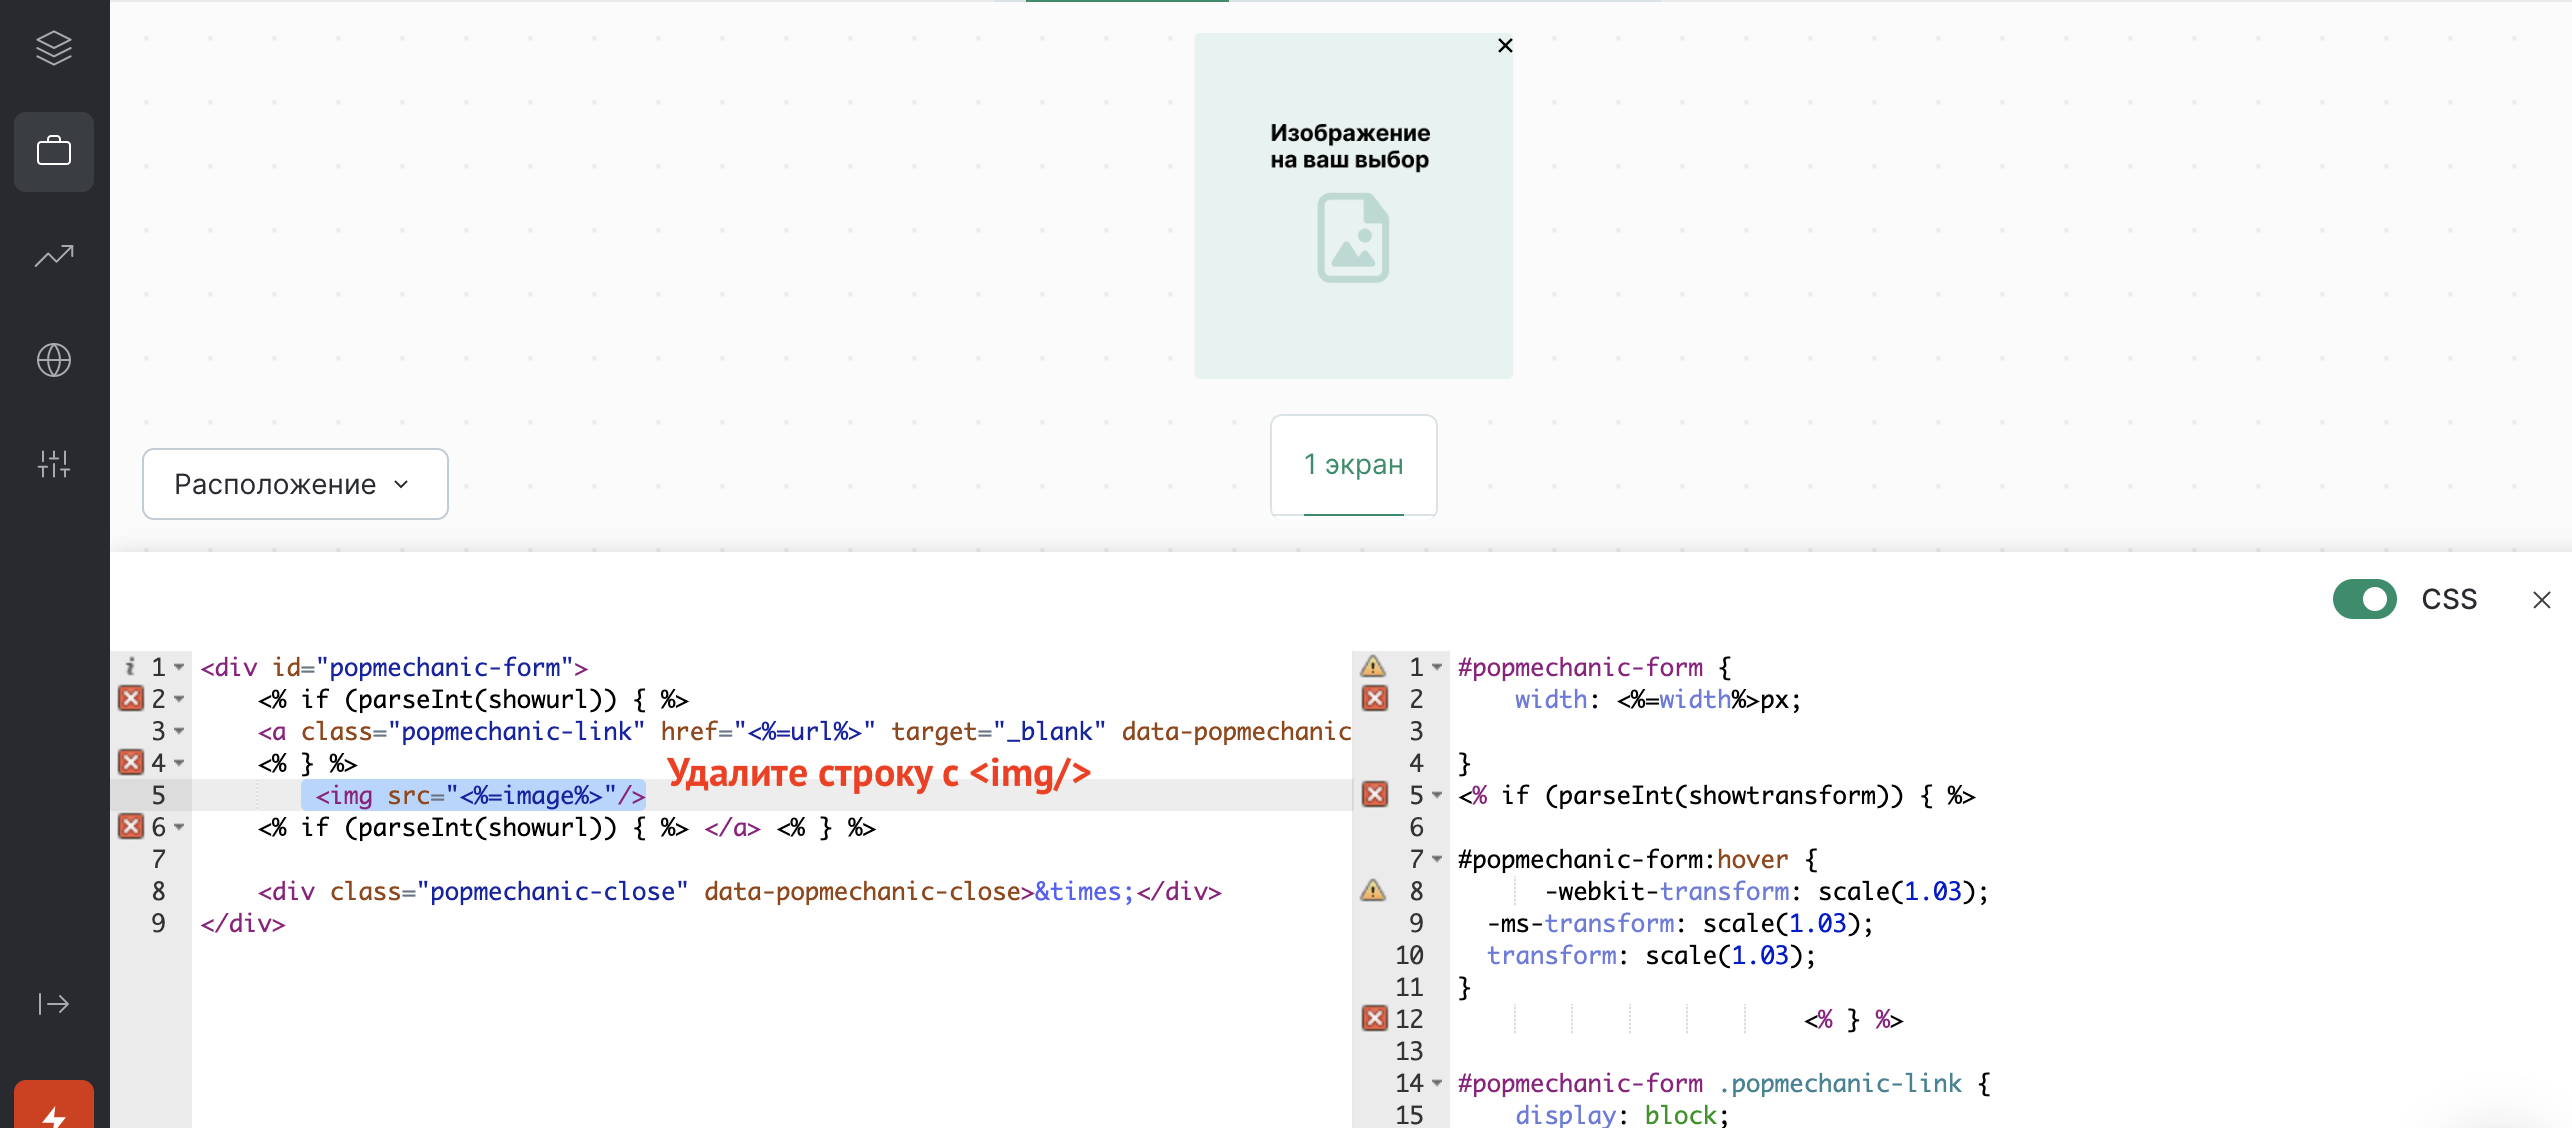Image resolution: width=2572 pixels, height=1128 pixels.
Task: Open the sliders settings icon
Action: 54,463
